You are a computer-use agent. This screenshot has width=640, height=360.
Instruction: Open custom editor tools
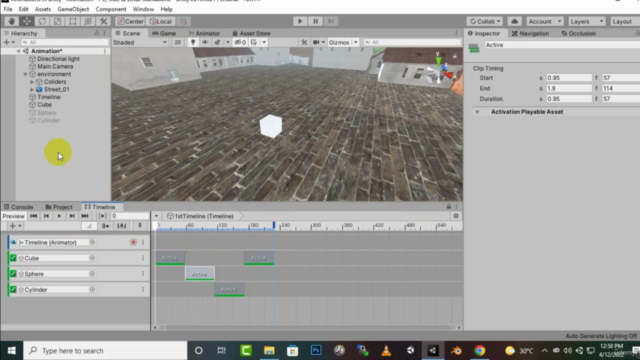tap(103, 21)
